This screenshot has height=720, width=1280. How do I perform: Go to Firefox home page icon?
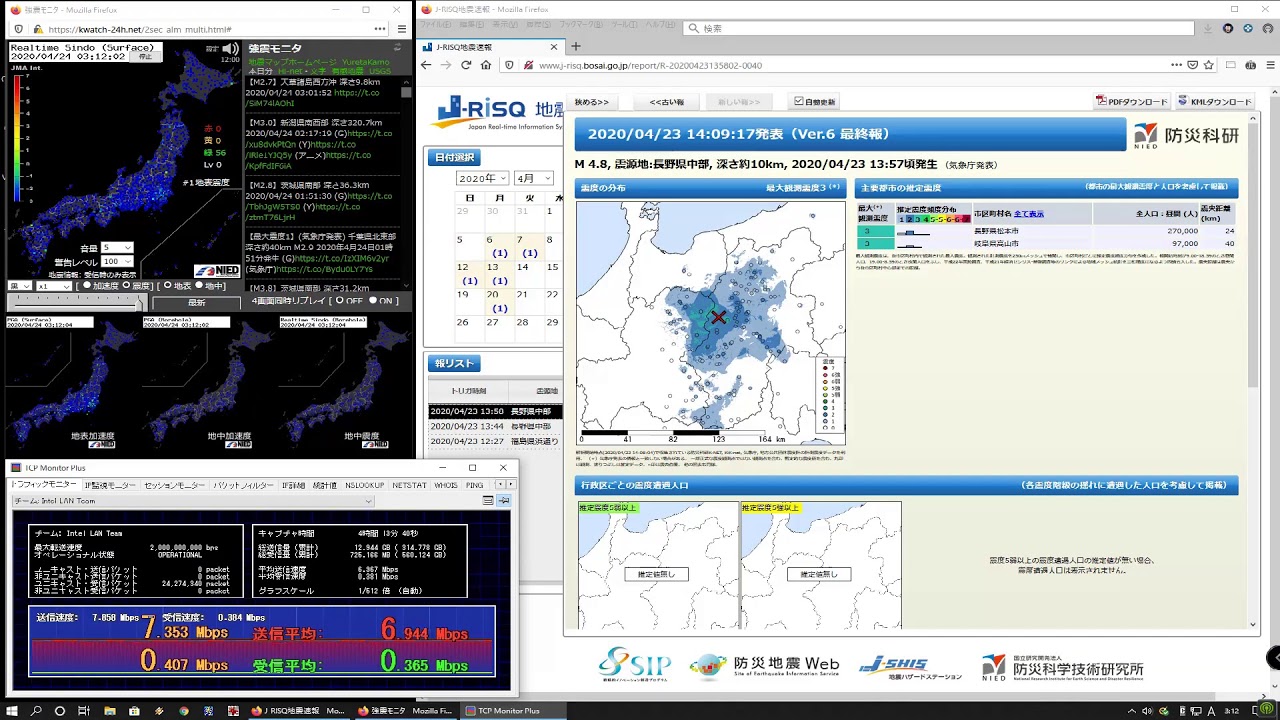486,65
